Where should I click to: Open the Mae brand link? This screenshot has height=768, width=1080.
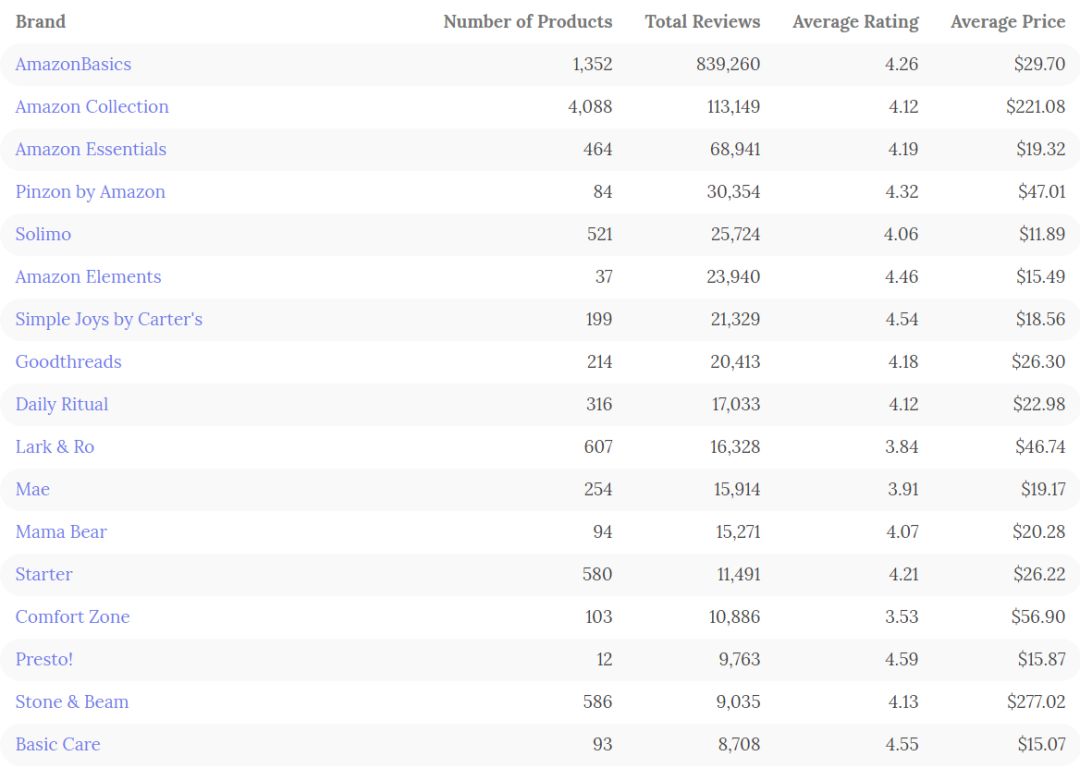click(x=32, y=490)
